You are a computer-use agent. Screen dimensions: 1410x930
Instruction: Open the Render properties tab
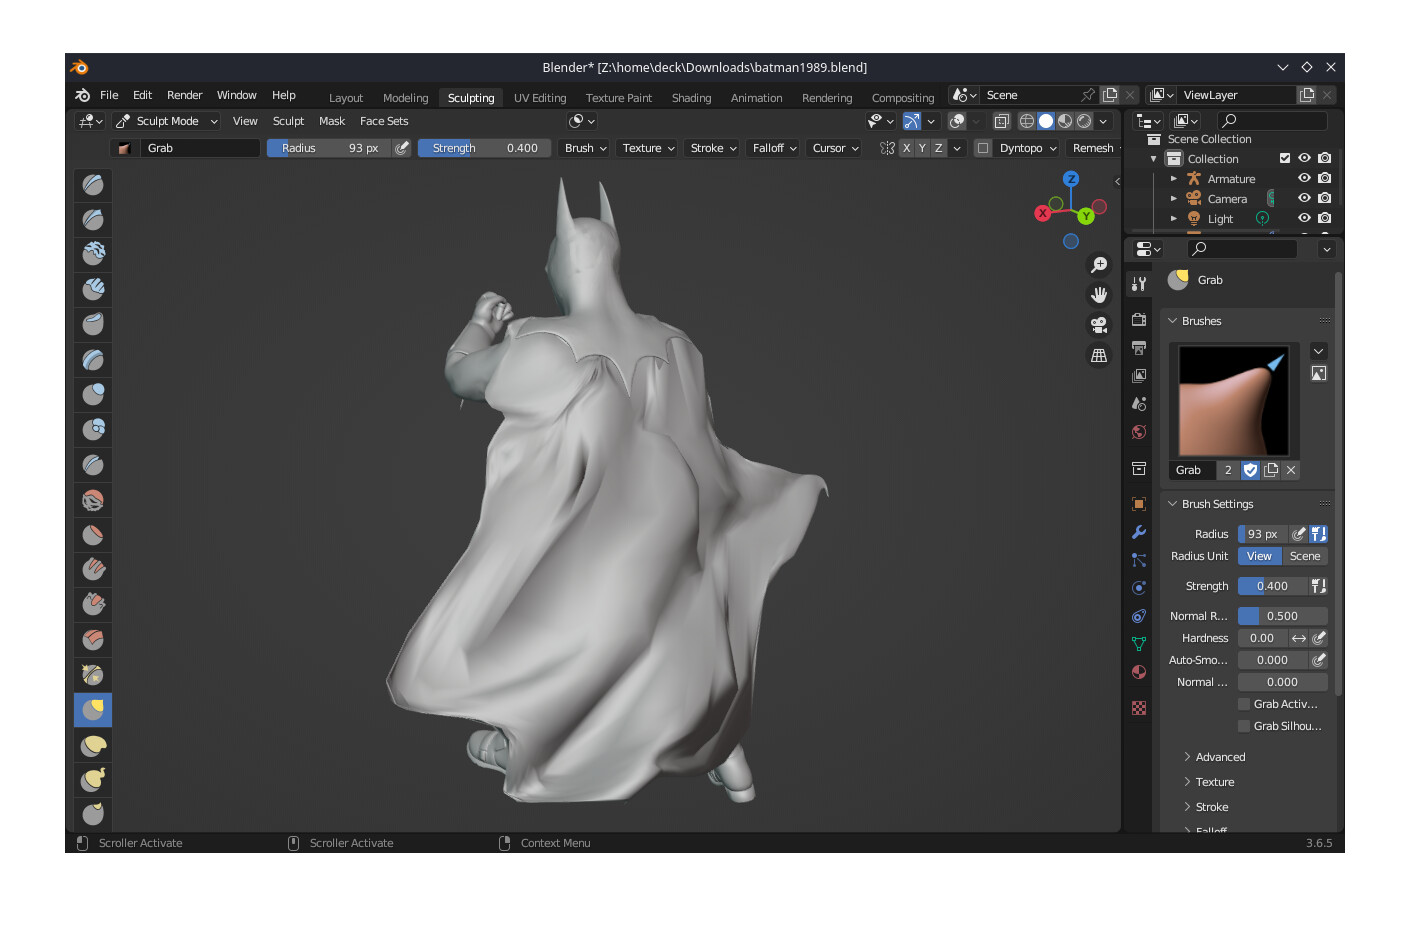(x=1139, y=320)
